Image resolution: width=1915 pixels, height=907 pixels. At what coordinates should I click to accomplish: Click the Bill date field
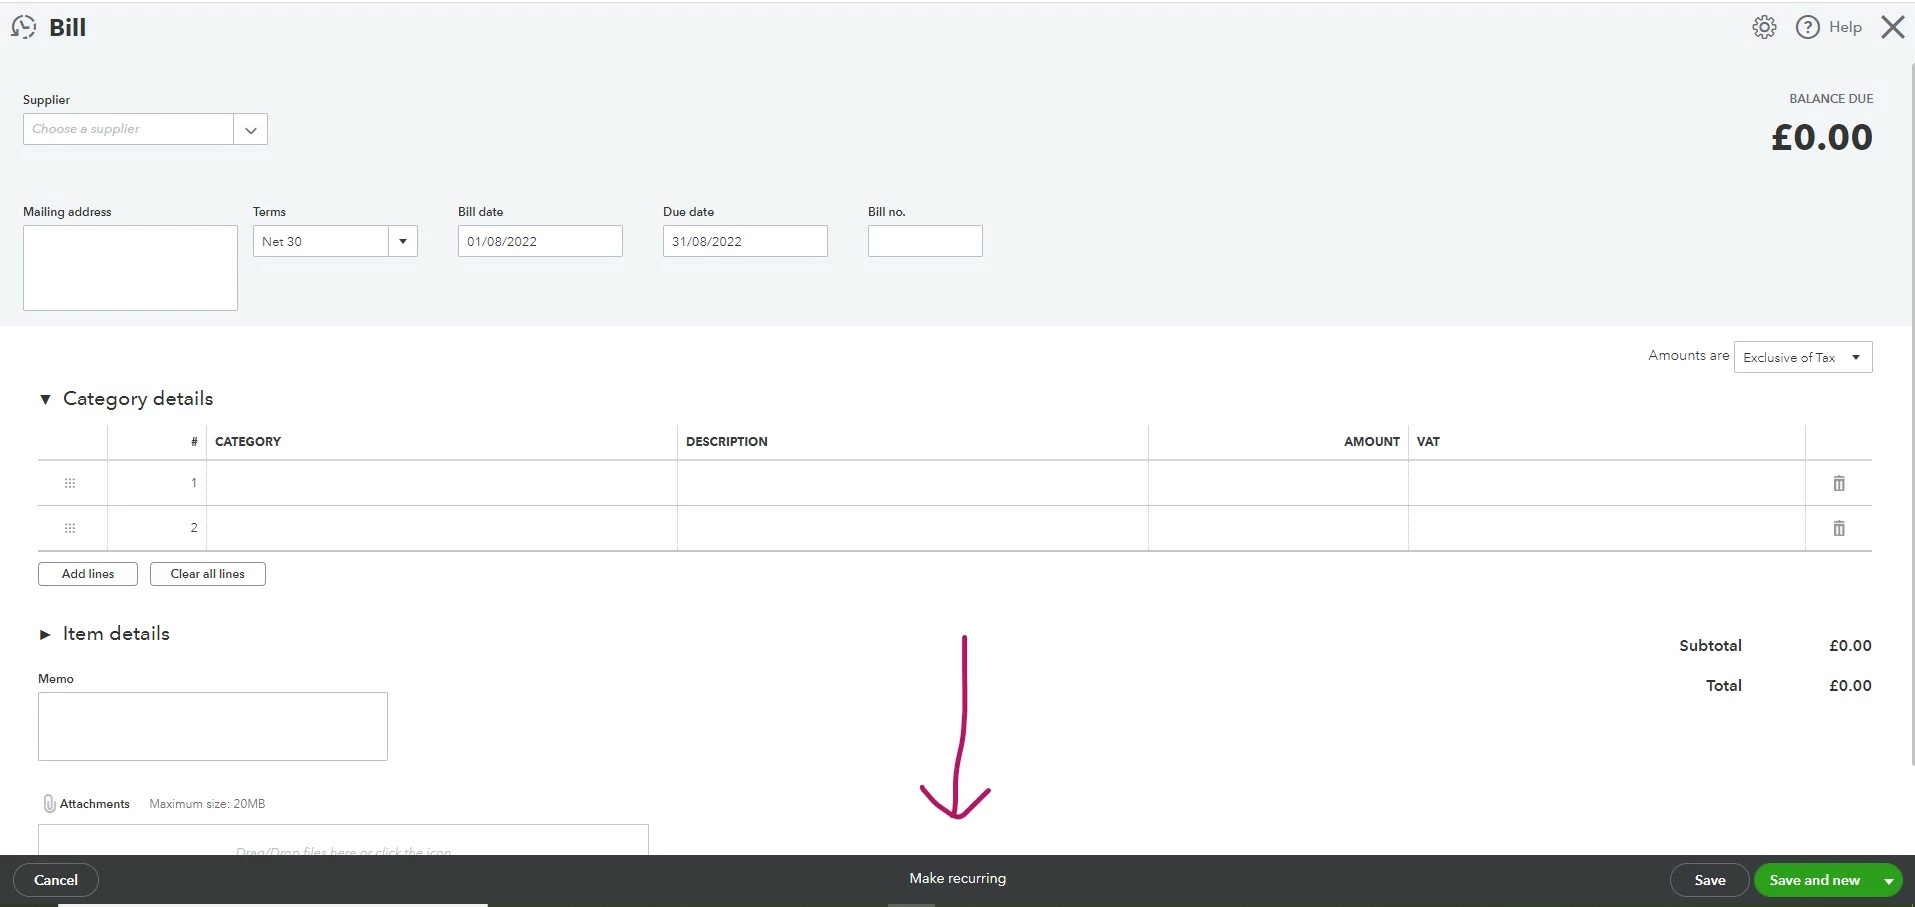(x=540, y=241)
